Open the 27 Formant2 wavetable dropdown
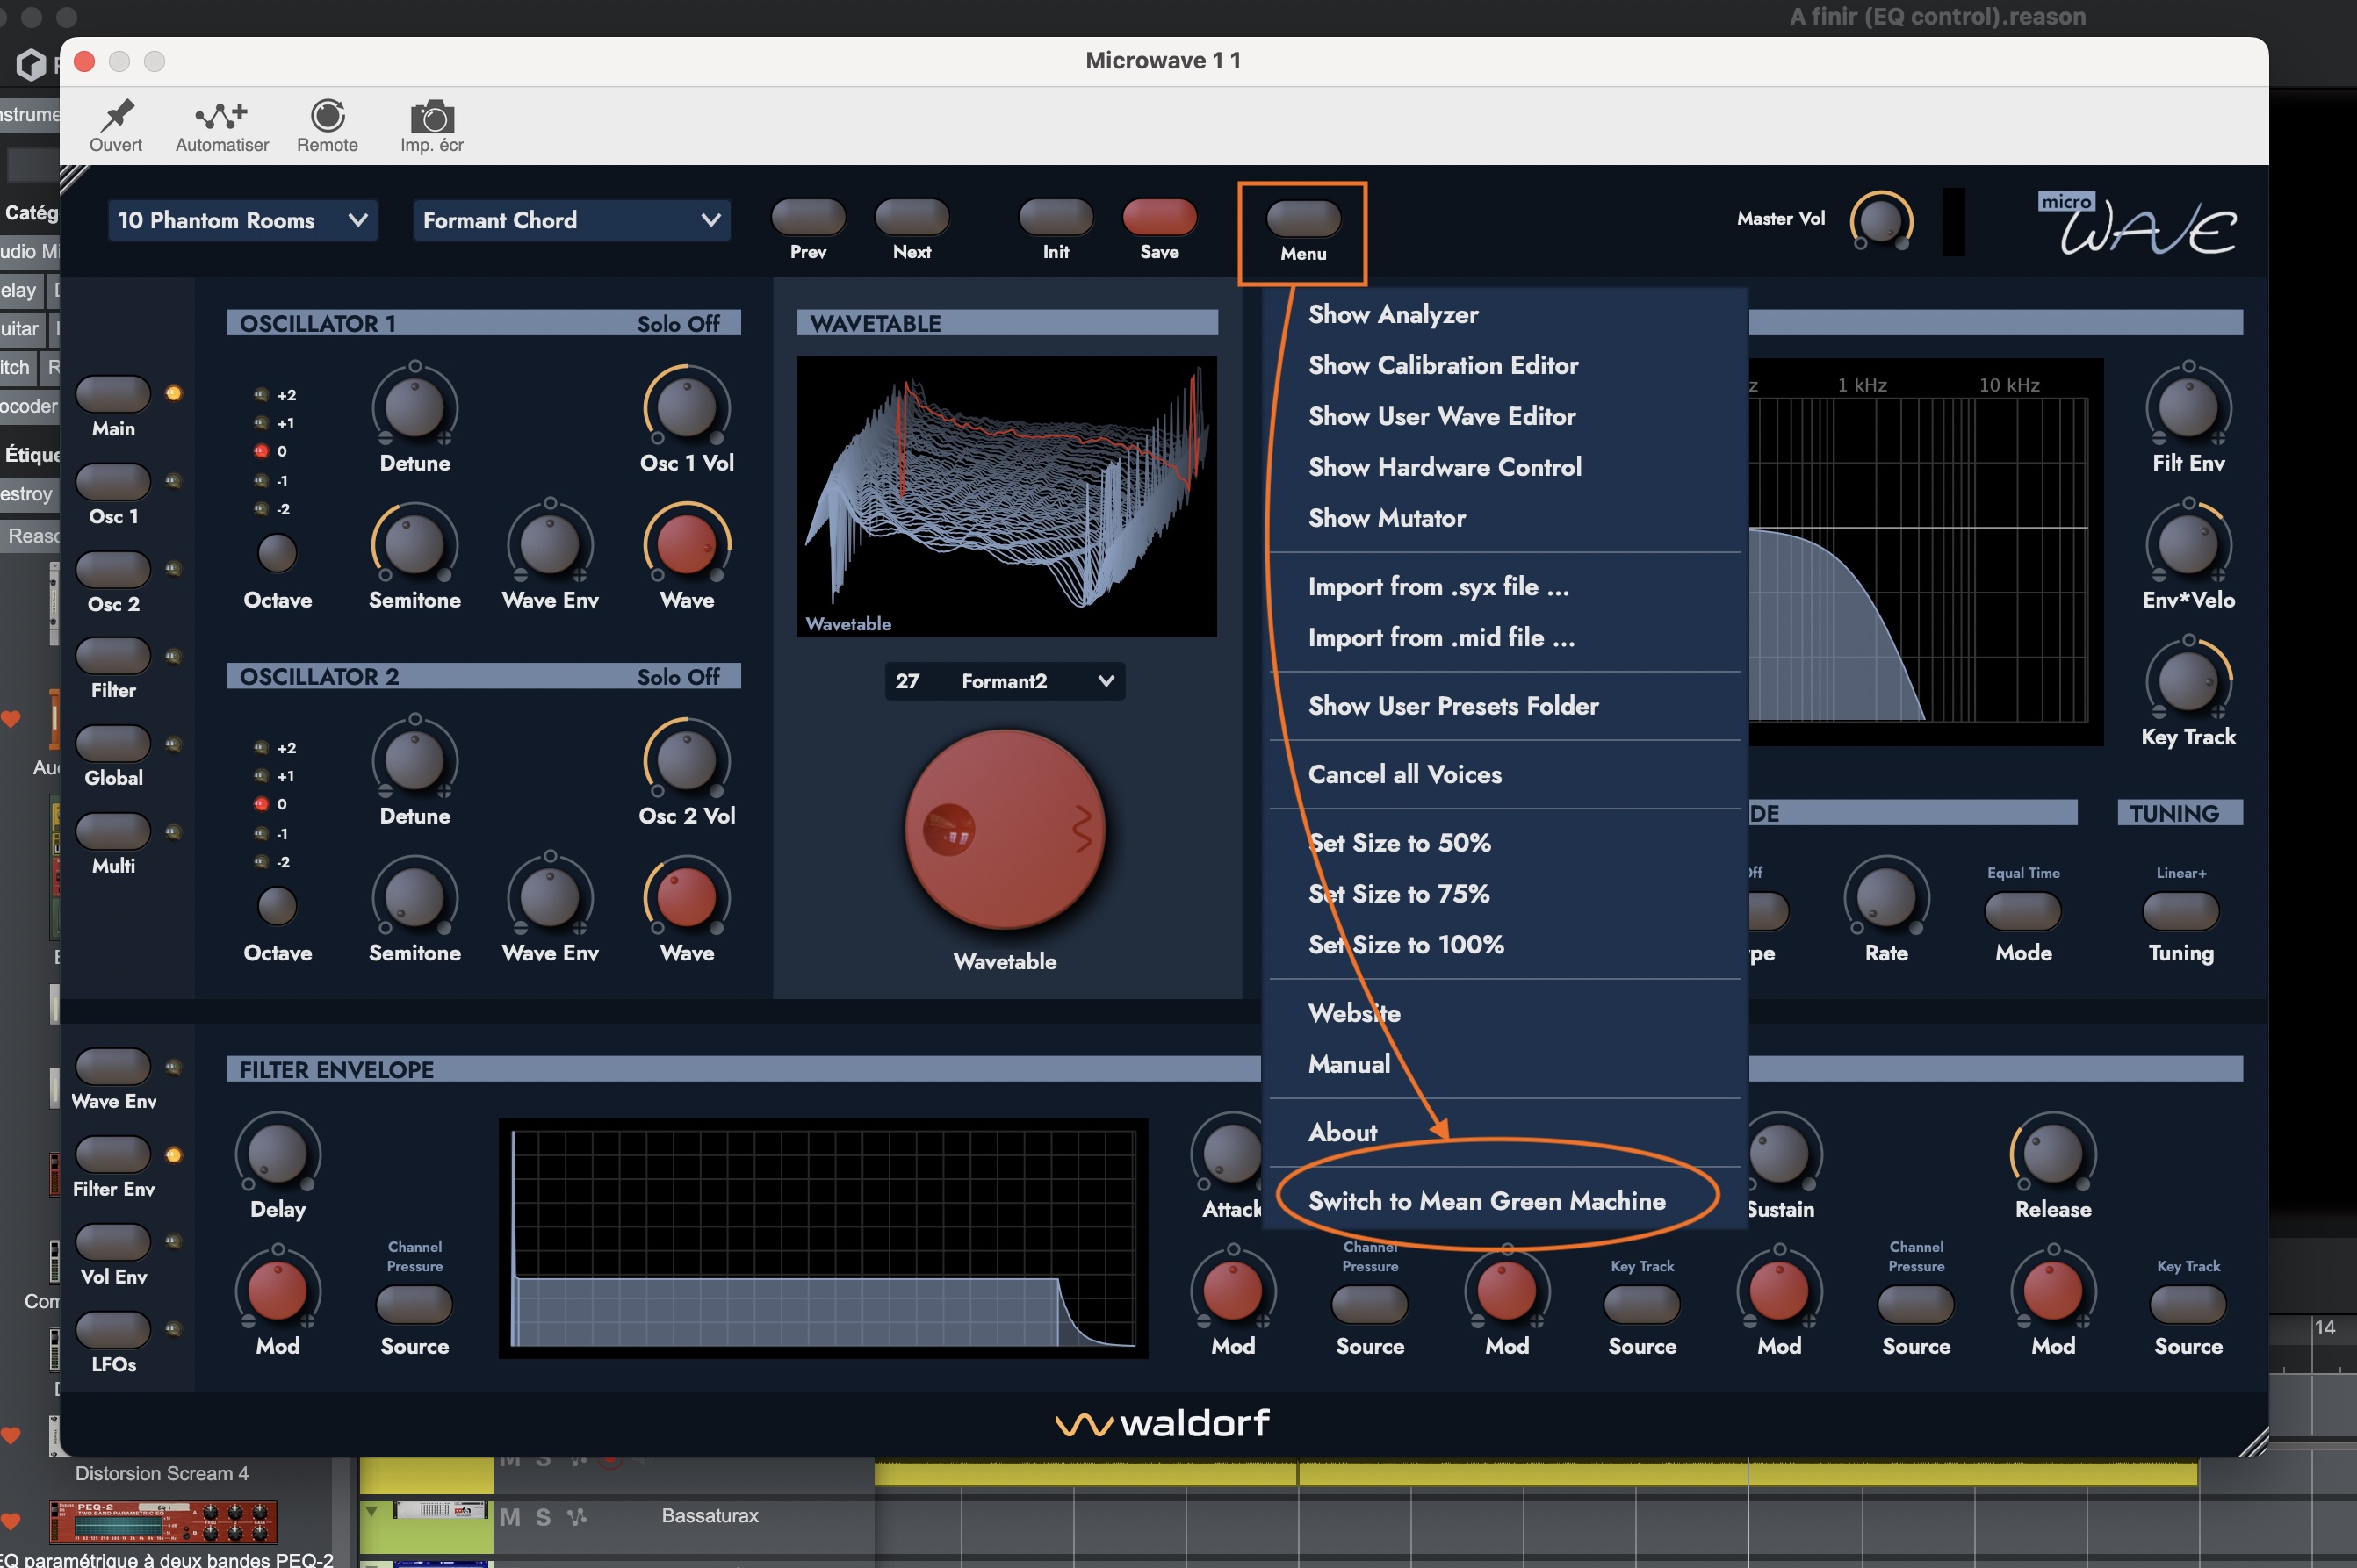2357x1568 pixels. [1004, 681]
